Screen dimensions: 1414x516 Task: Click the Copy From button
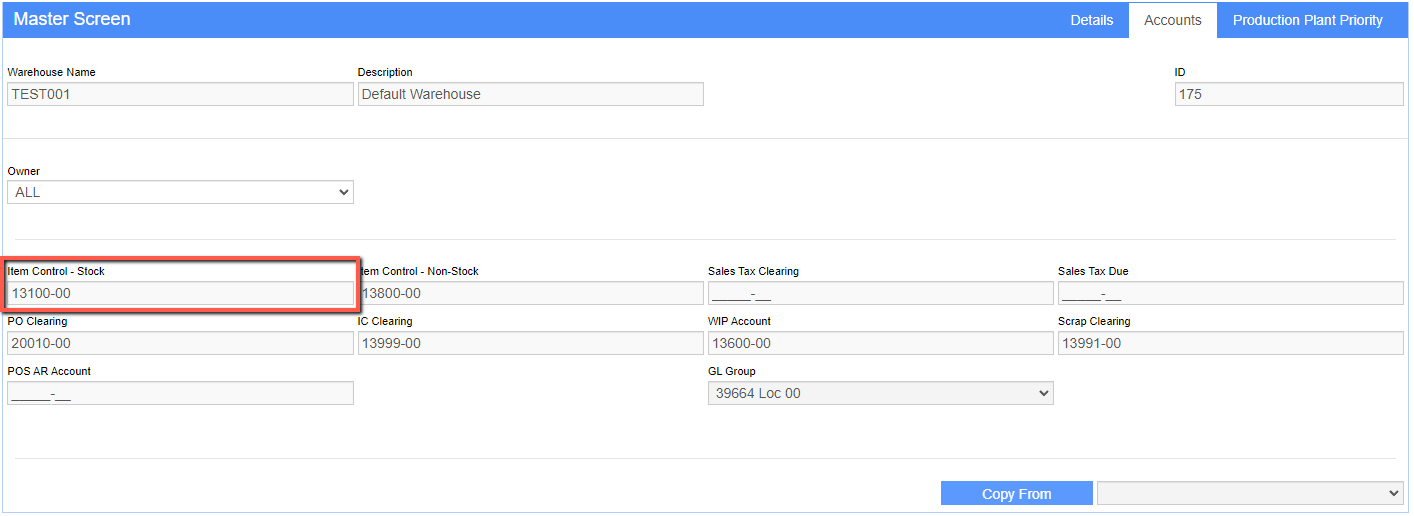pyautogui.click(x=1016, y=493)
